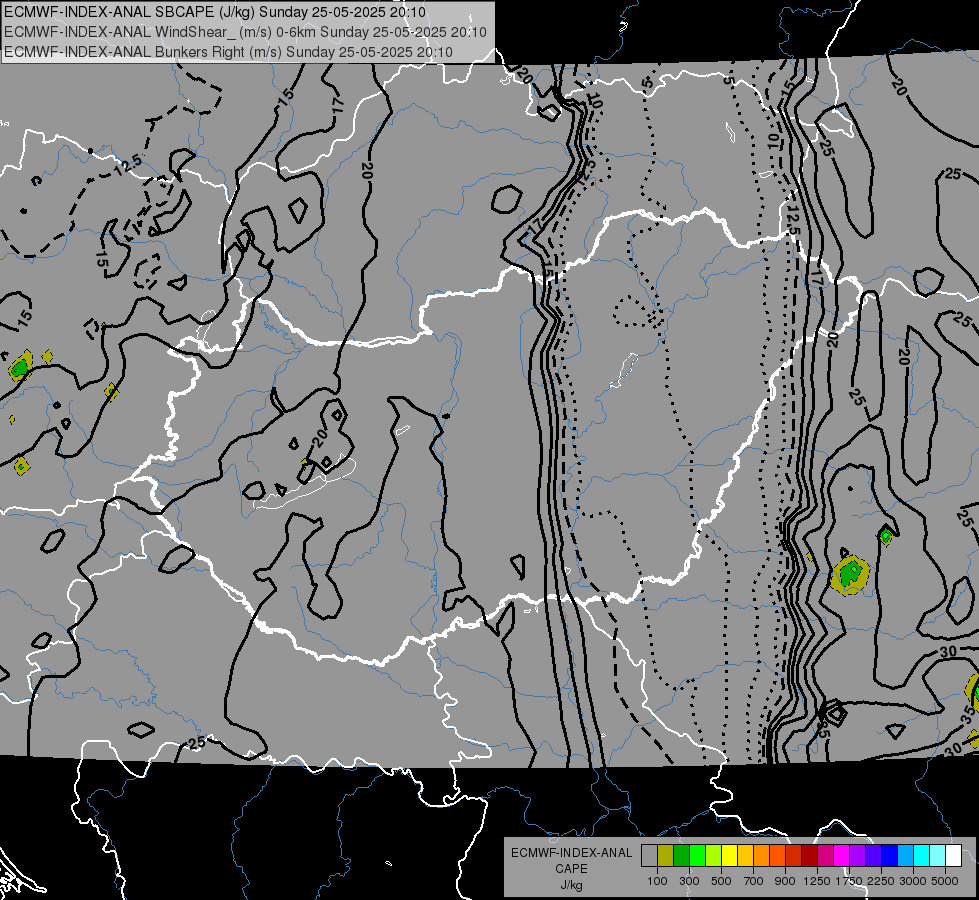Image resolution: width=979 pixels, height=900 pixels.
Task: Click the dark red swatch before 1250
Action: (x=810, y=856)
